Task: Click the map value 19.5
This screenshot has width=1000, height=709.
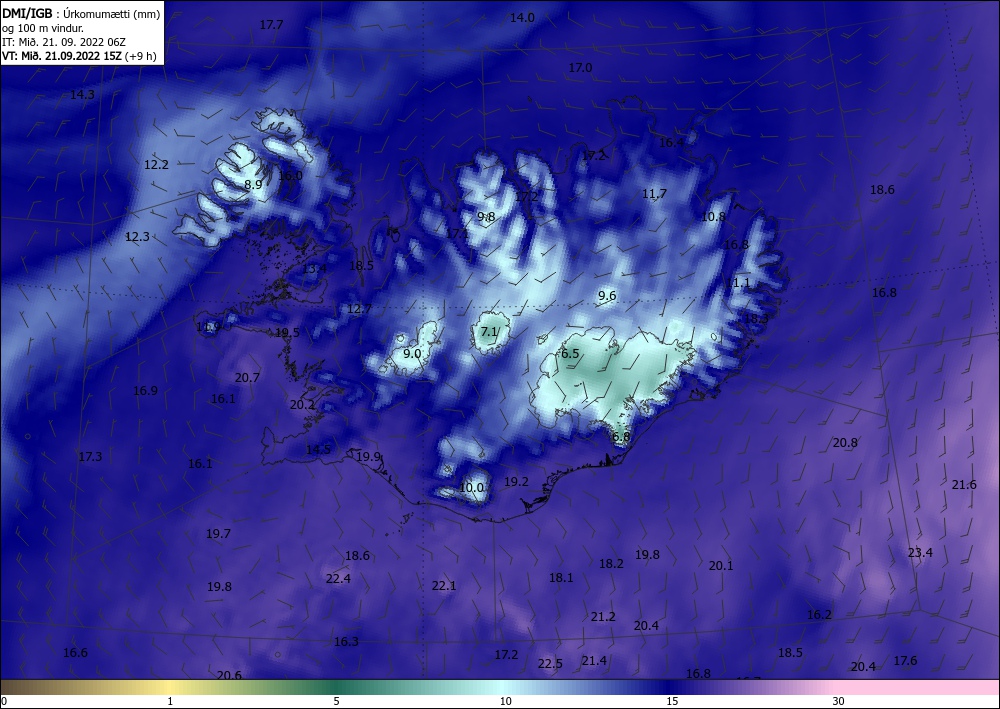Action: pos(287,333)
